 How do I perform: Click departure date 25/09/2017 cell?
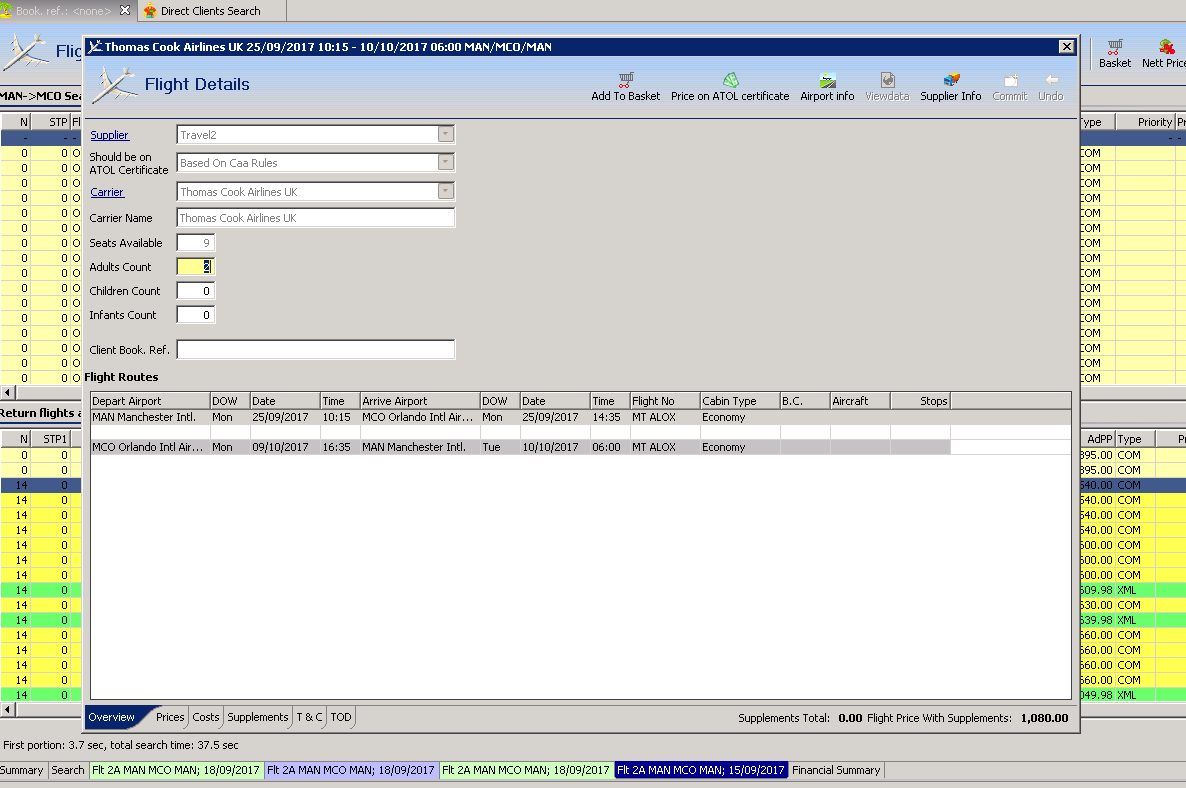coord(284,417)
